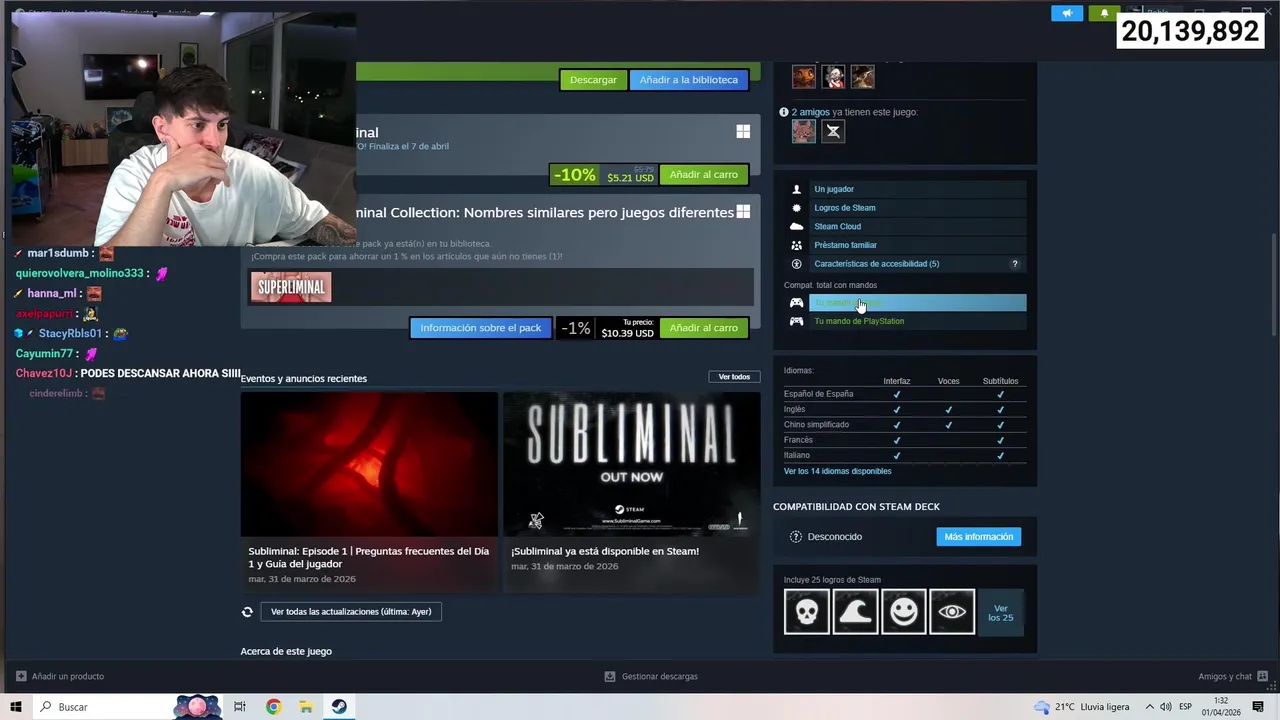Open the eye achievement icon
This screenshot has width=1280, height=720.
(952, 612)
